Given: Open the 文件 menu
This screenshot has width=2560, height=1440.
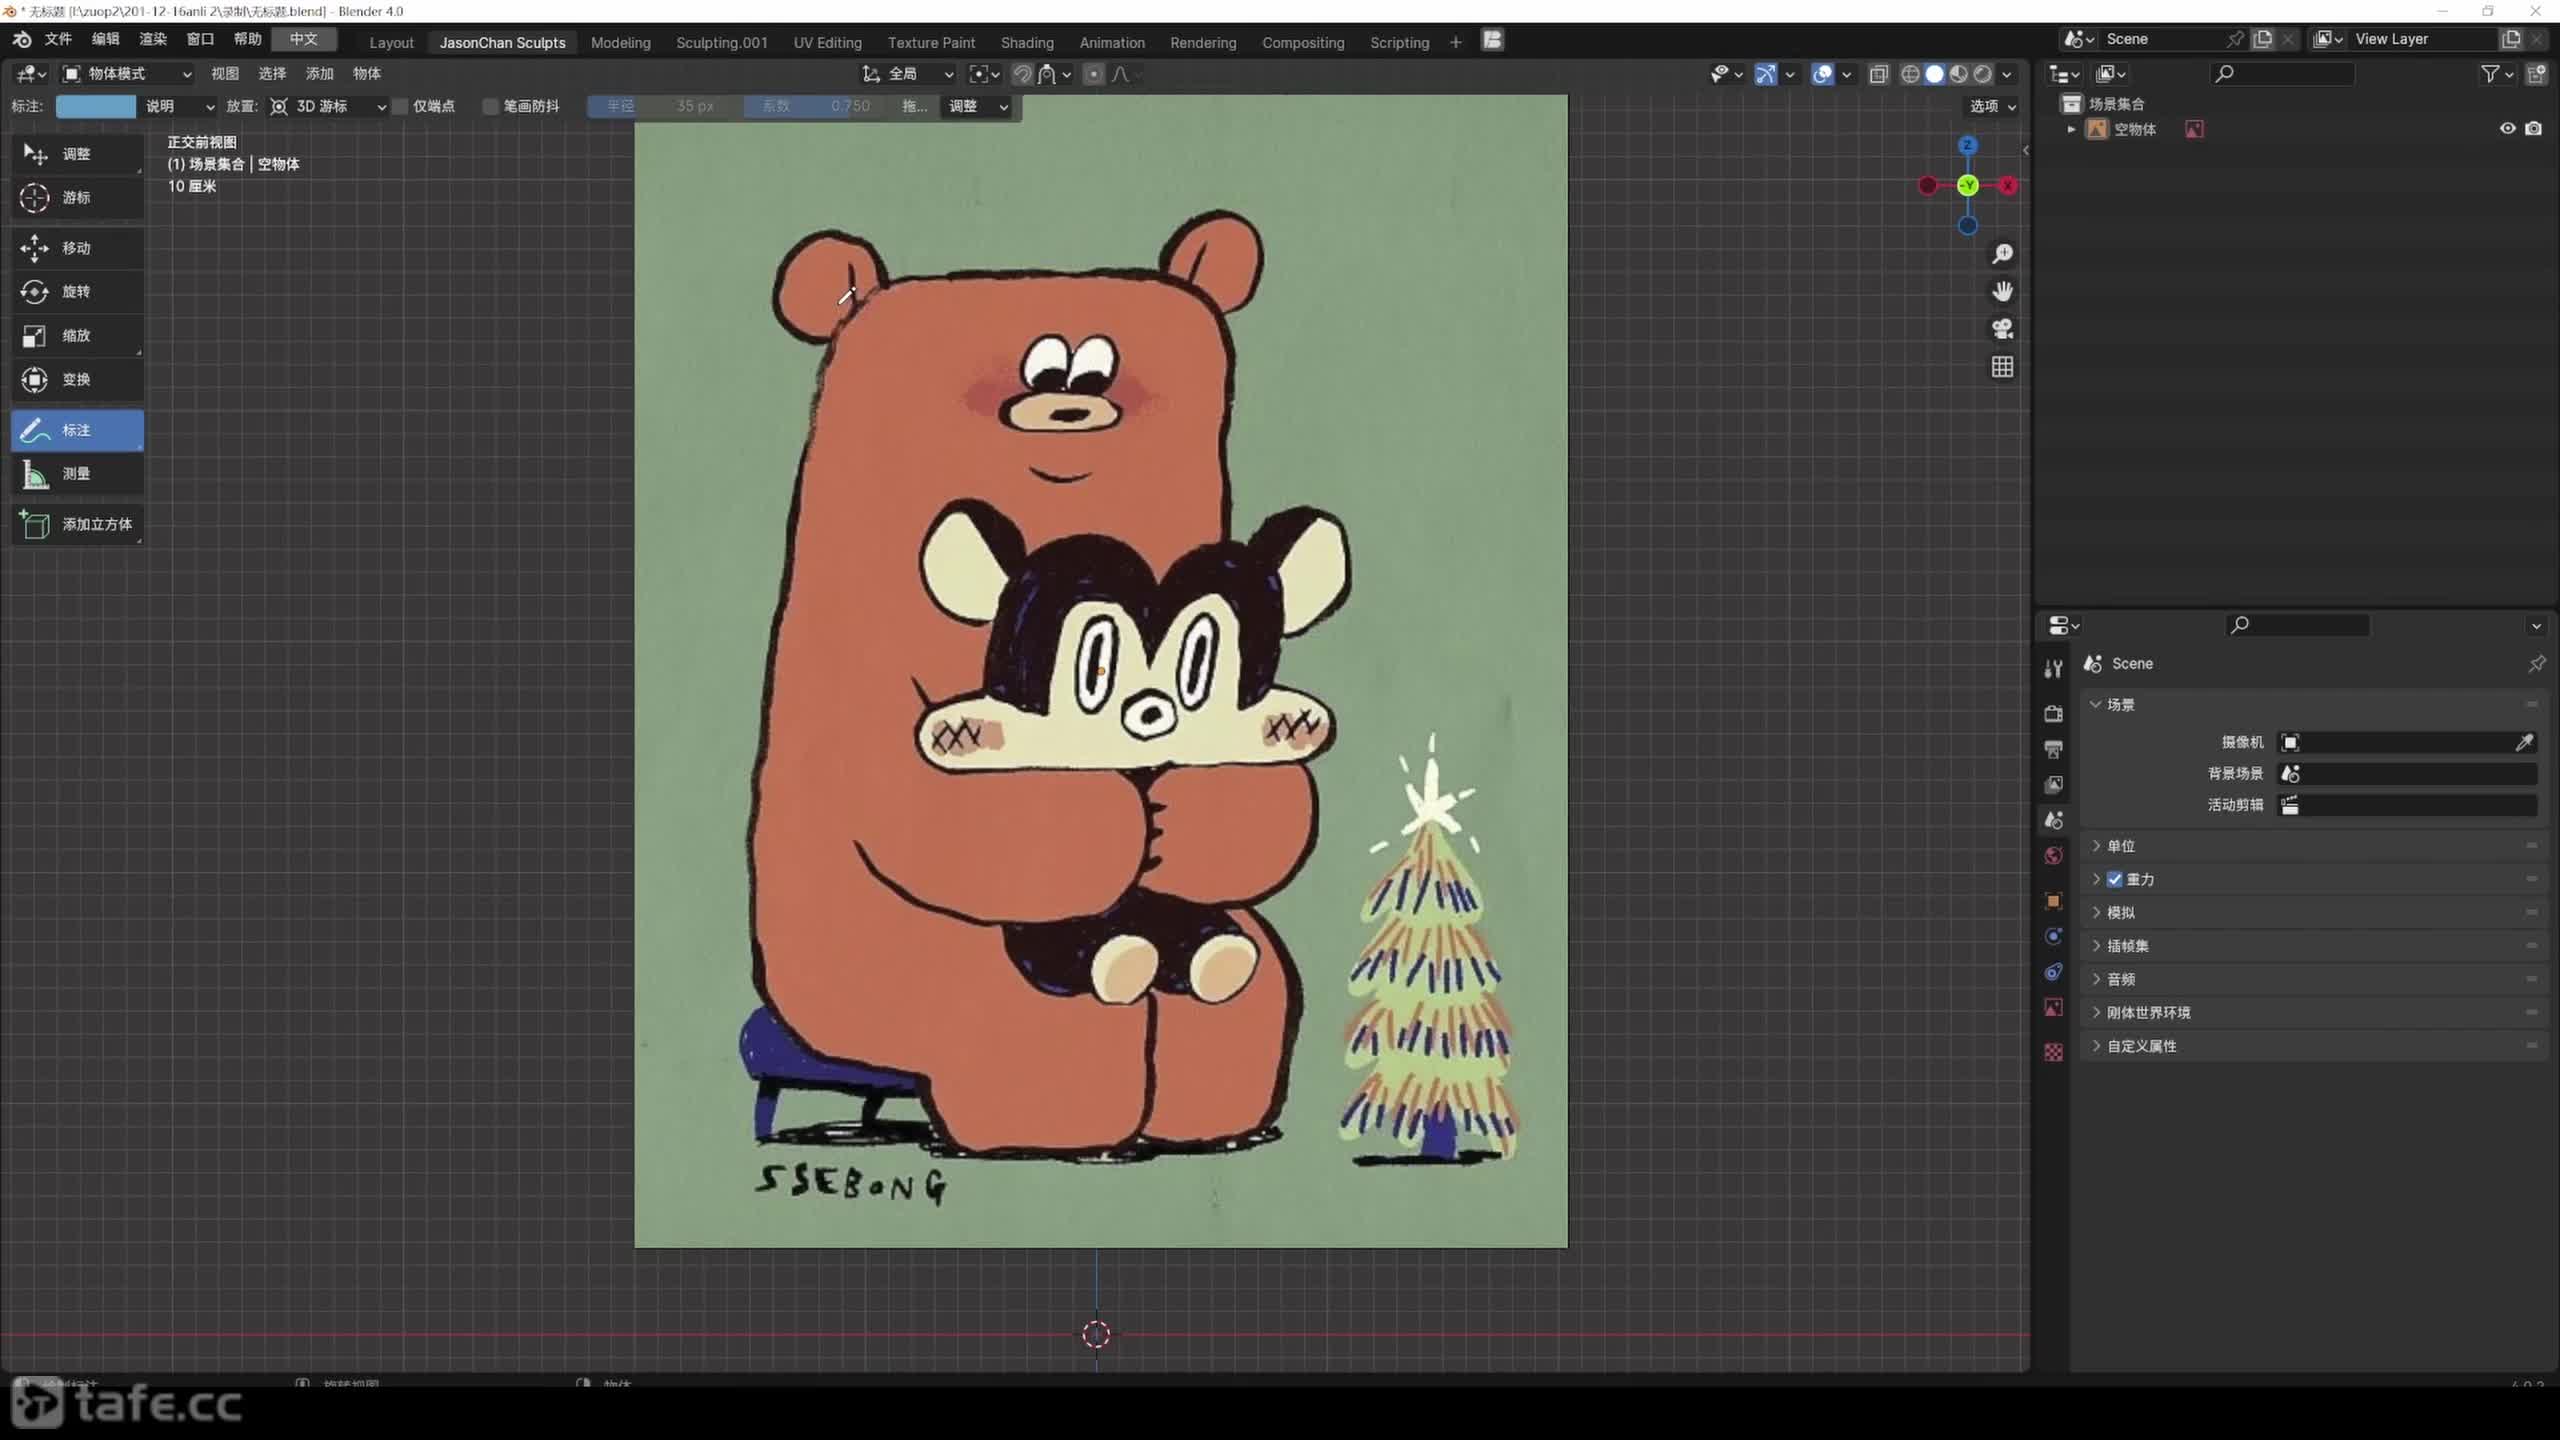Looking at the screenshot, I should [58, 39].
